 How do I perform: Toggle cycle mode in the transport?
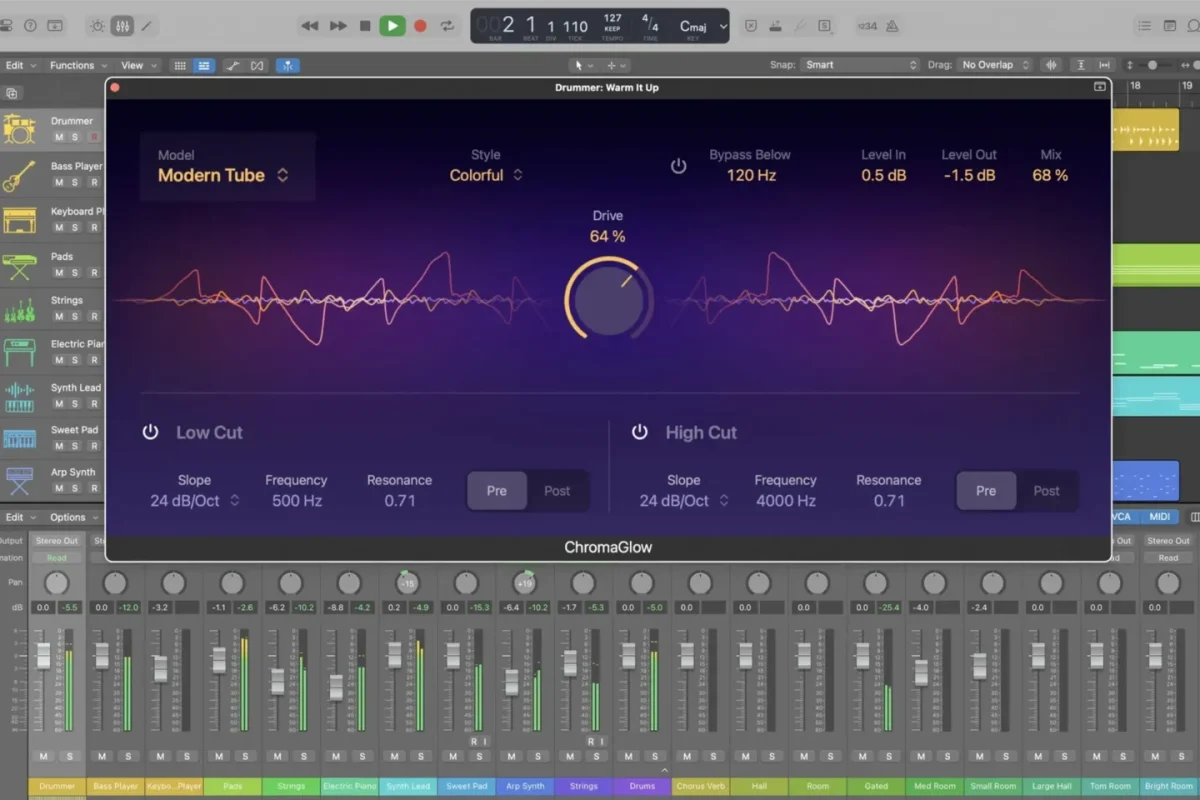(448, 25)
